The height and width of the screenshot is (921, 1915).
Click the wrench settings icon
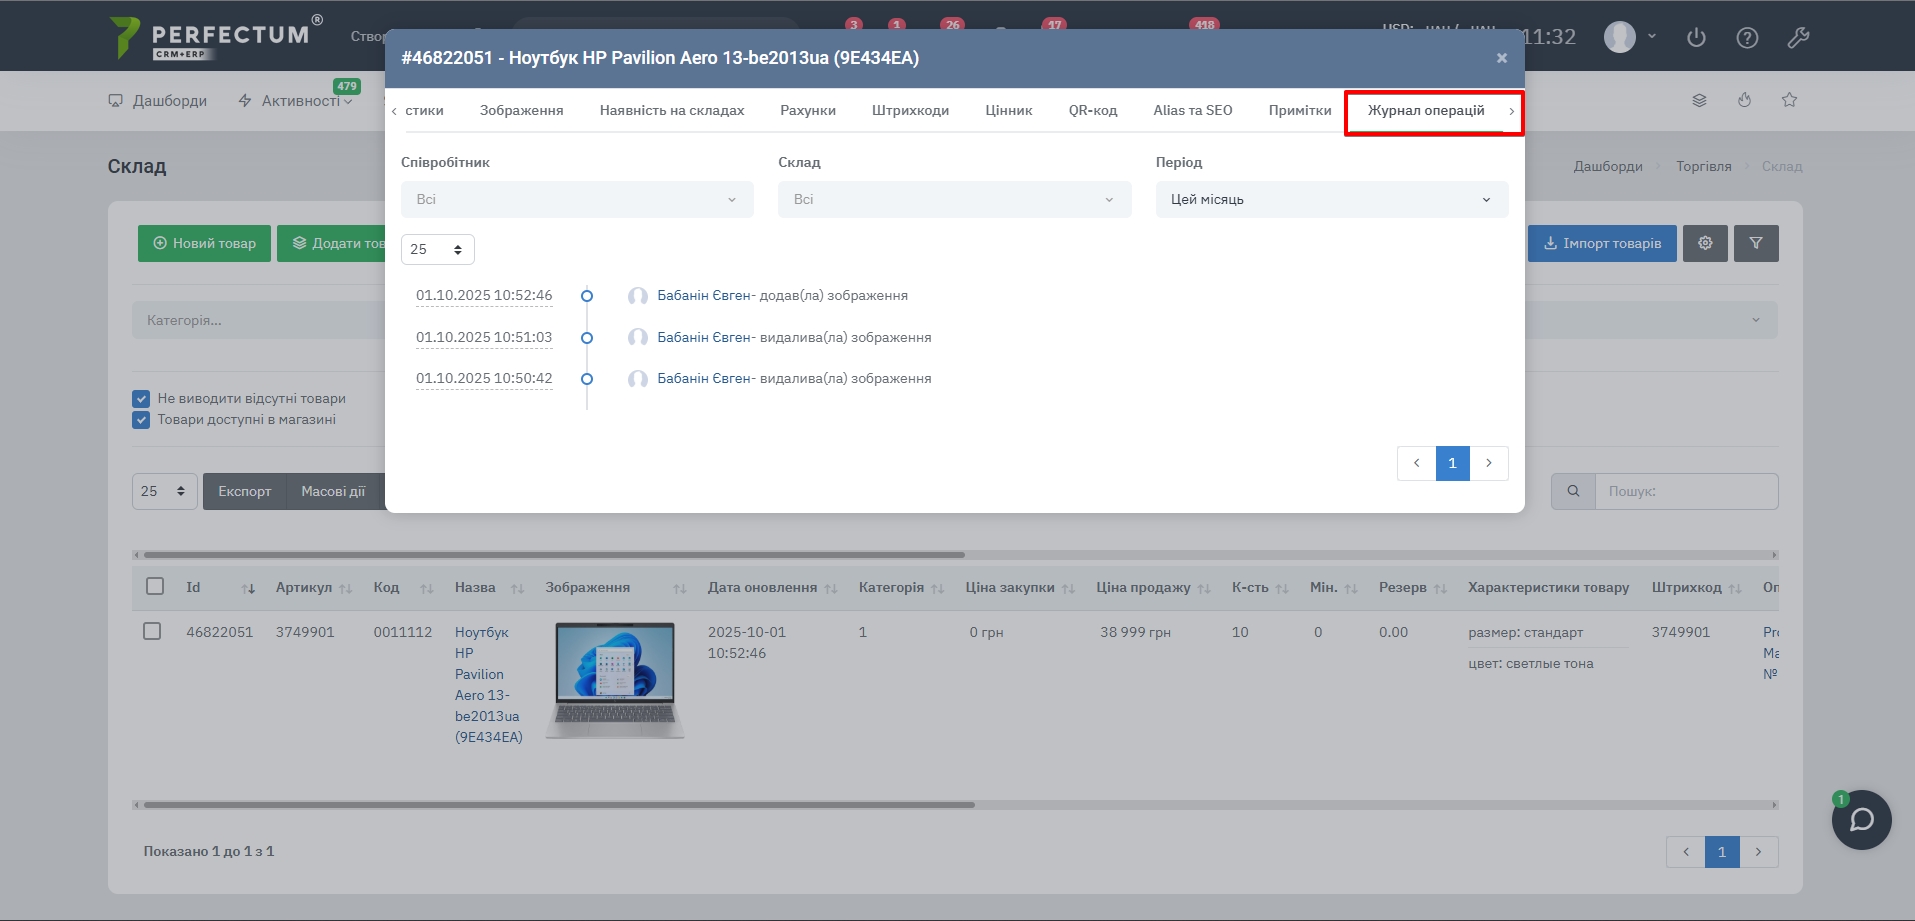[1798, 38]
